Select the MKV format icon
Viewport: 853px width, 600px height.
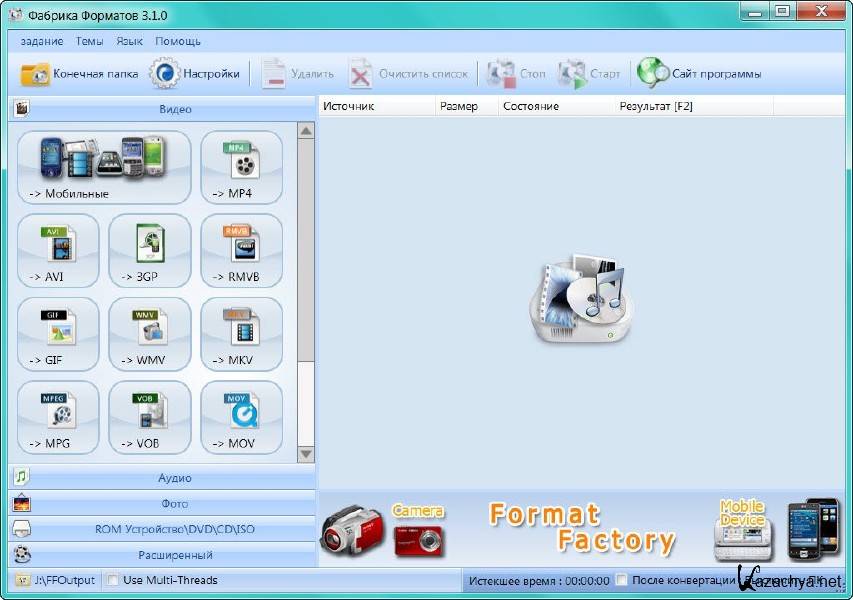(x=241, y=334)
